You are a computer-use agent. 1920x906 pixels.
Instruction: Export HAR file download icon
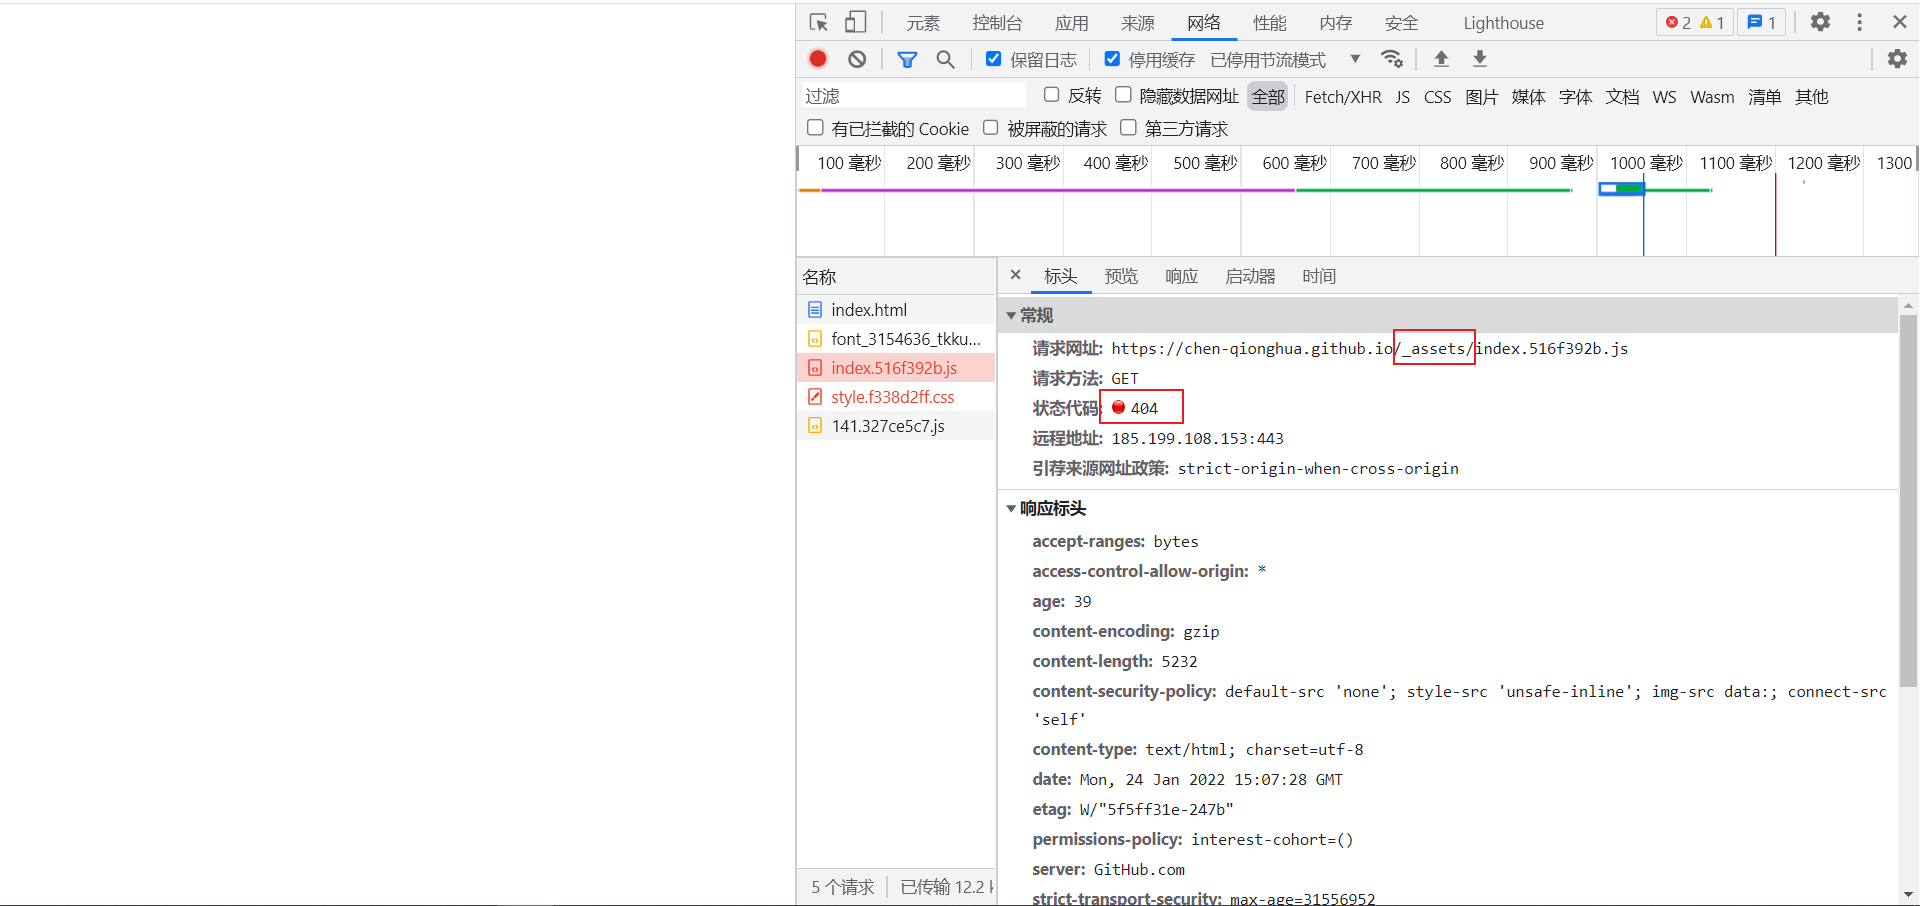coord(1480,59)
